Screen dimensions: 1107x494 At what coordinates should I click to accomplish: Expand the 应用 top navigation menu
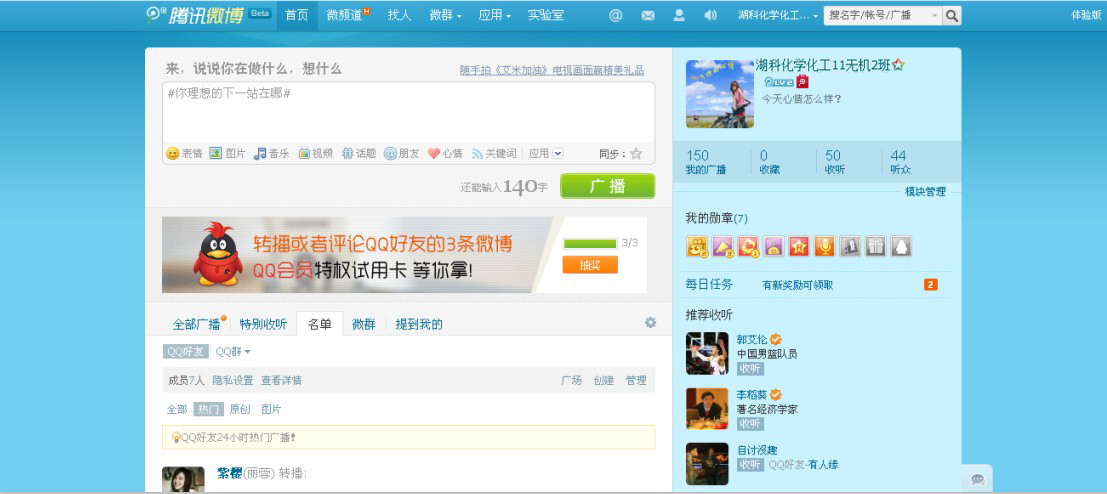tap(494, 15)
